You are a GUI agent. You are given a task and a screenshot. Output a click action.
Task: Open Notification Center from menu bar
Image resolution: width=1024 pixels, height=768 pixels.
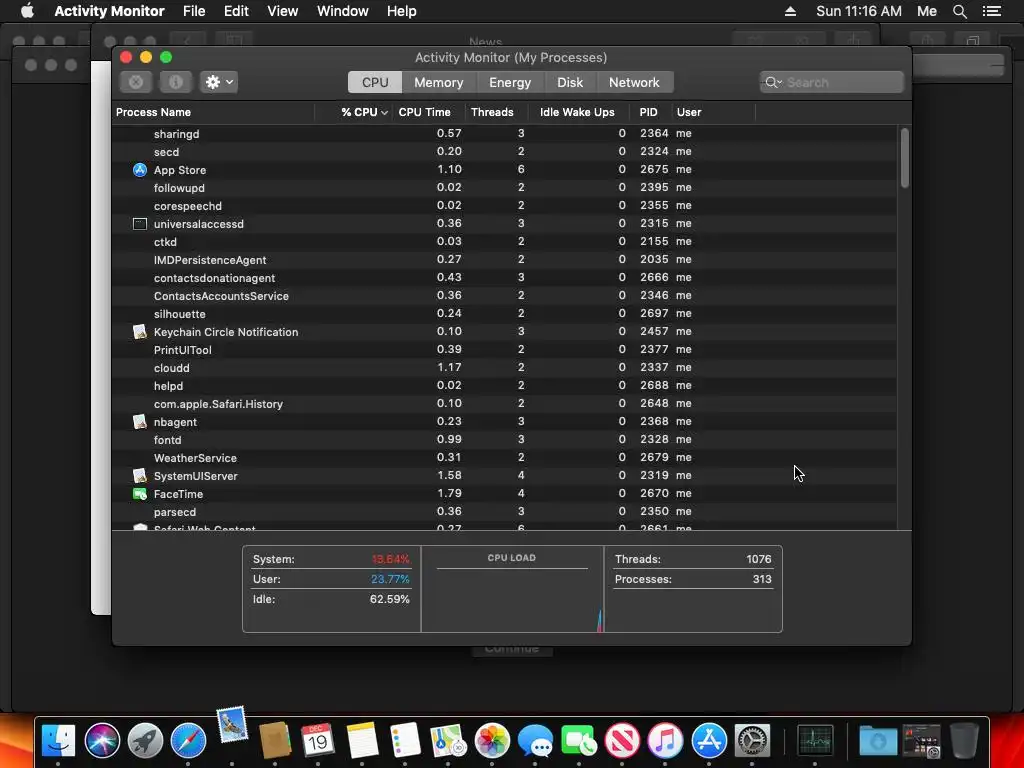(992, 11)
